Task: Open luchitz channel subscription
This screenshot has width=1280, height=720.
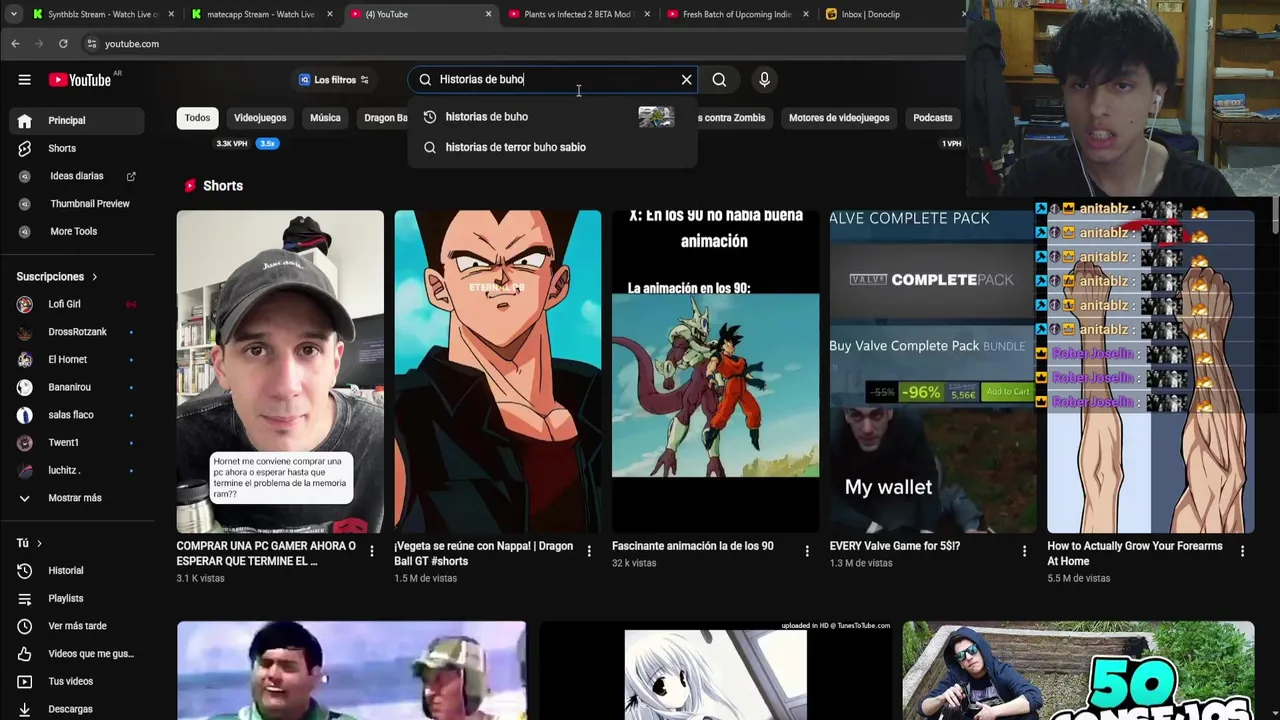Action: (x=77, y=470)
